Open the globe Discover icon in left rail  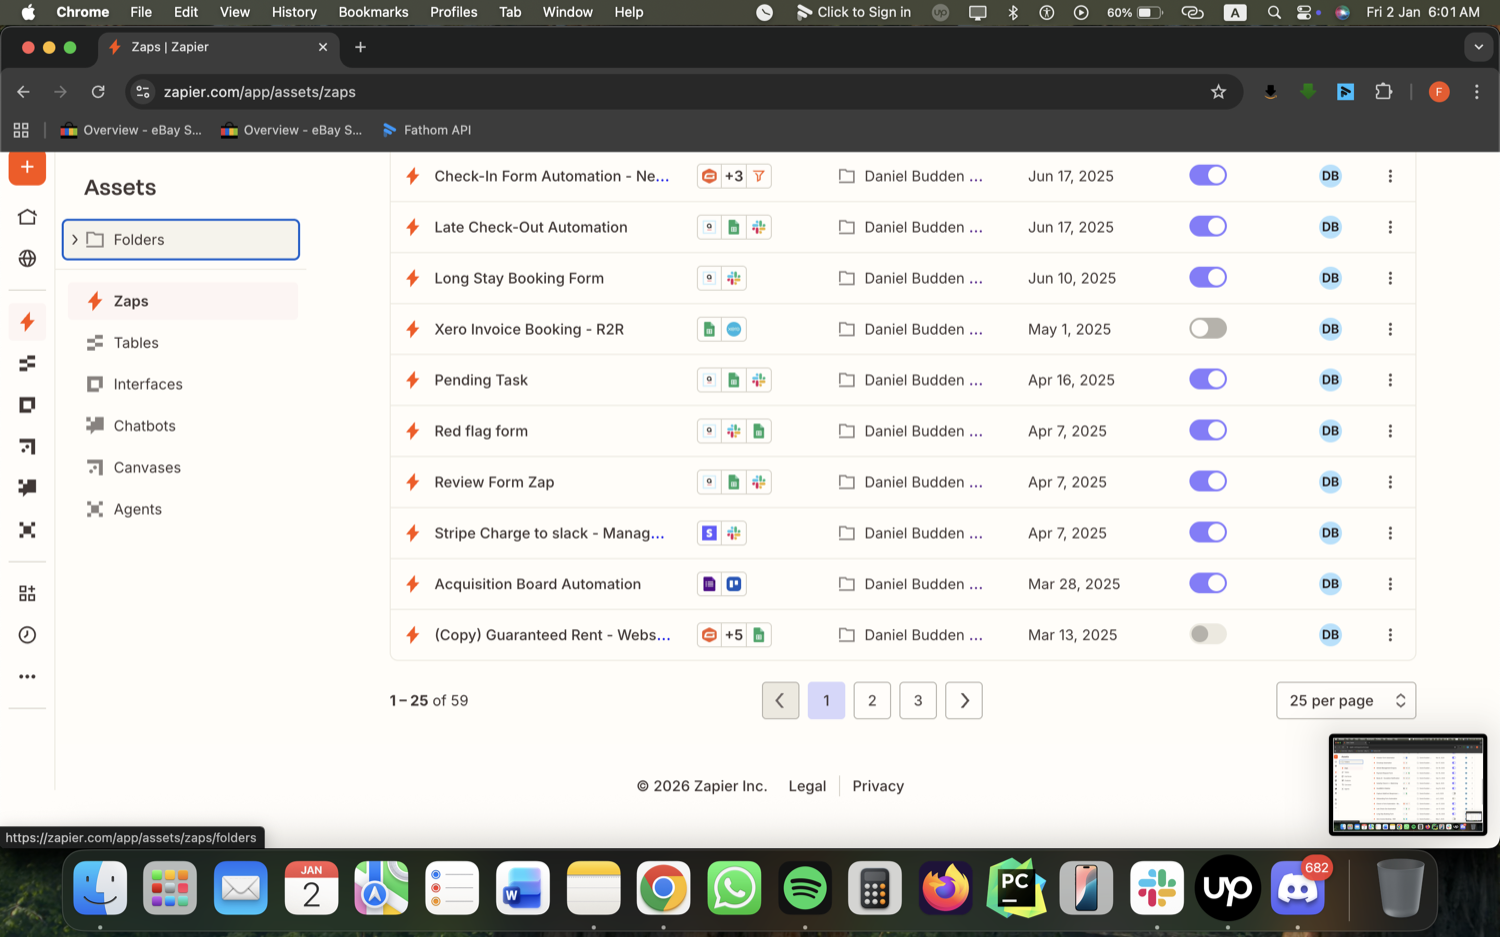[27, 258]
